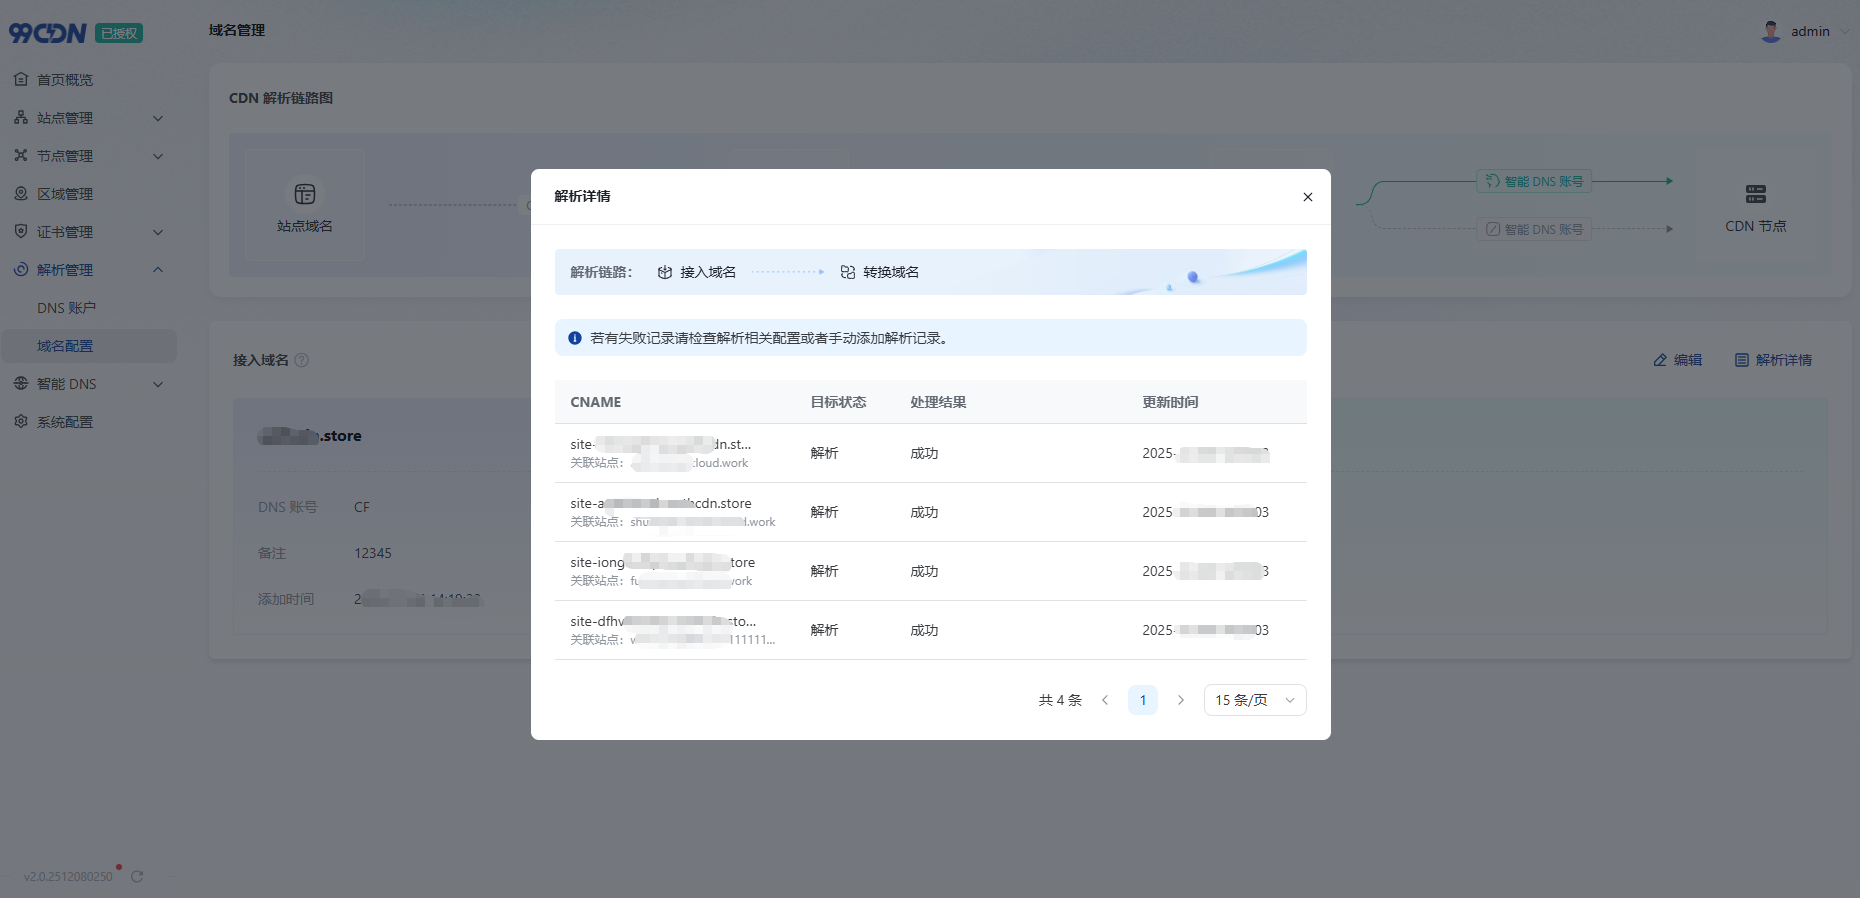
Task: Click the 99CDN logo
Action: [x=48, y=33]
